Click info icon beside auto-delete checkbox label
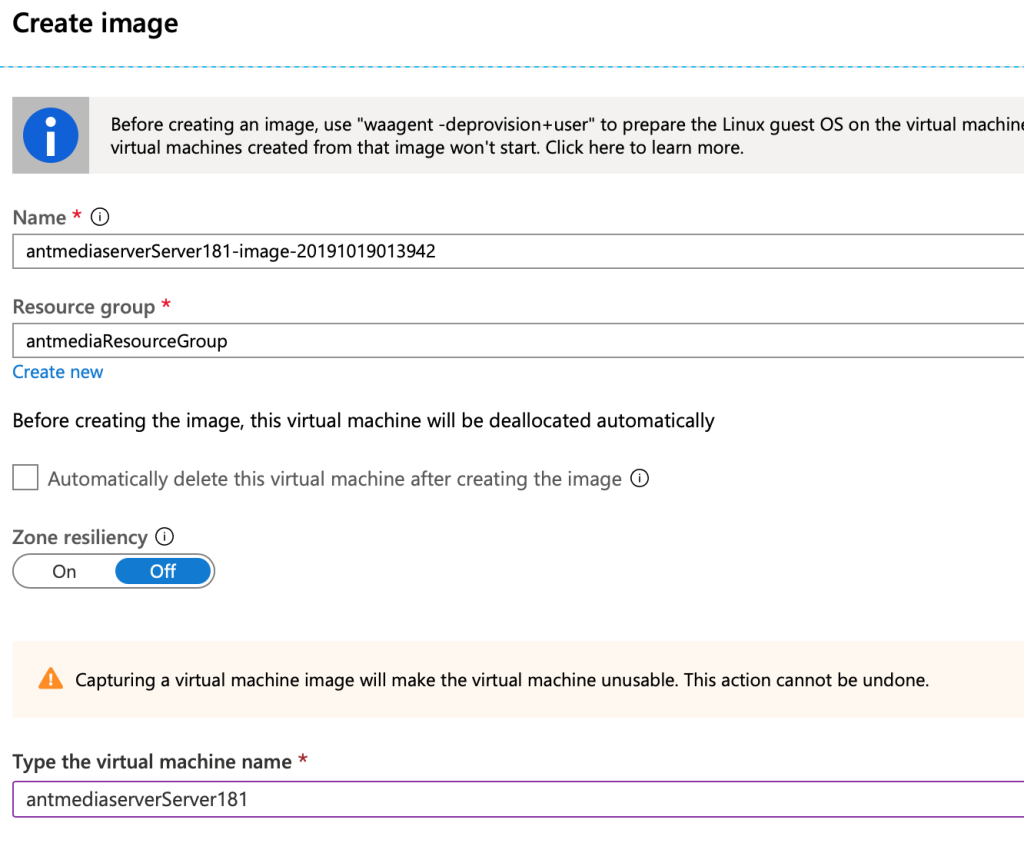Screen dimensions: 1024x853 click(x=639, y=479)
